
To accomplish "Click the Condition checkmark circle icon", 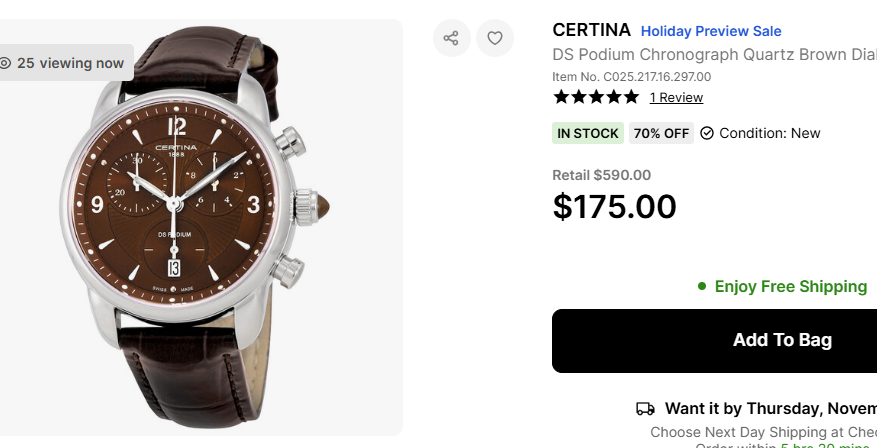I will [x=707, y=133].
